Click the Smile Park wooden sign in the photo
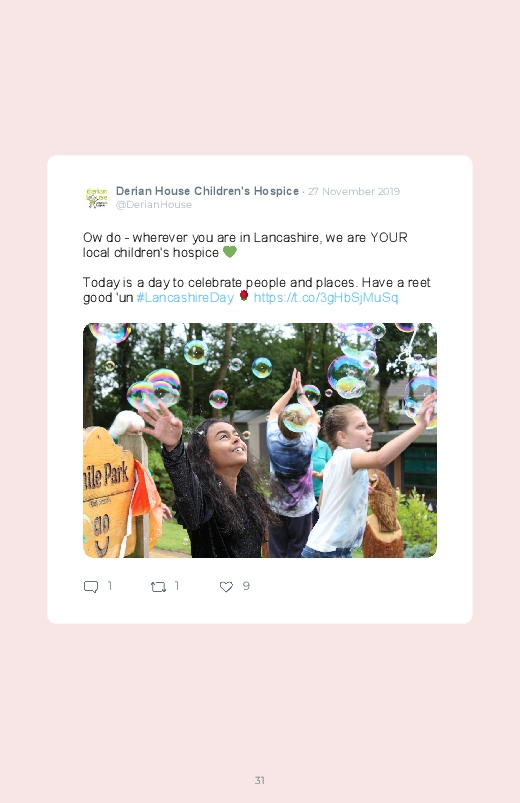The width and height of the screenshot is (520, 803). tap(109, 494)
